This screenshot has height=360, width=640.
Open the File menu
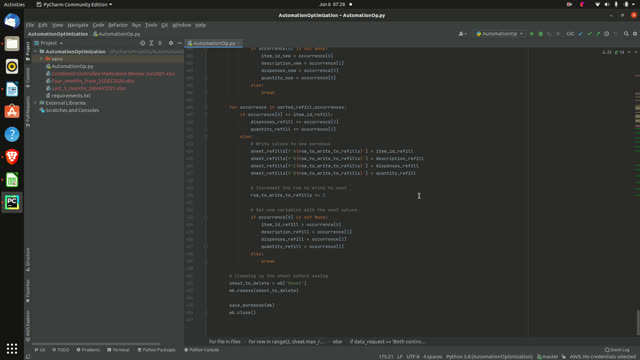click(30, 25)
